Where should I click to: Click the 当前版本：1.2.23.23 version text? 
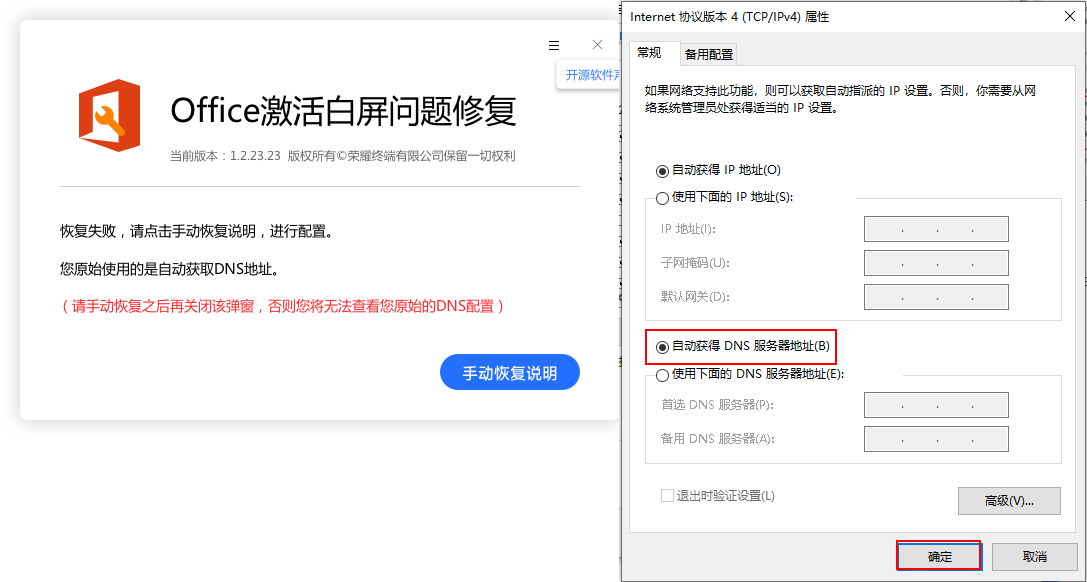tap(225, 157)
